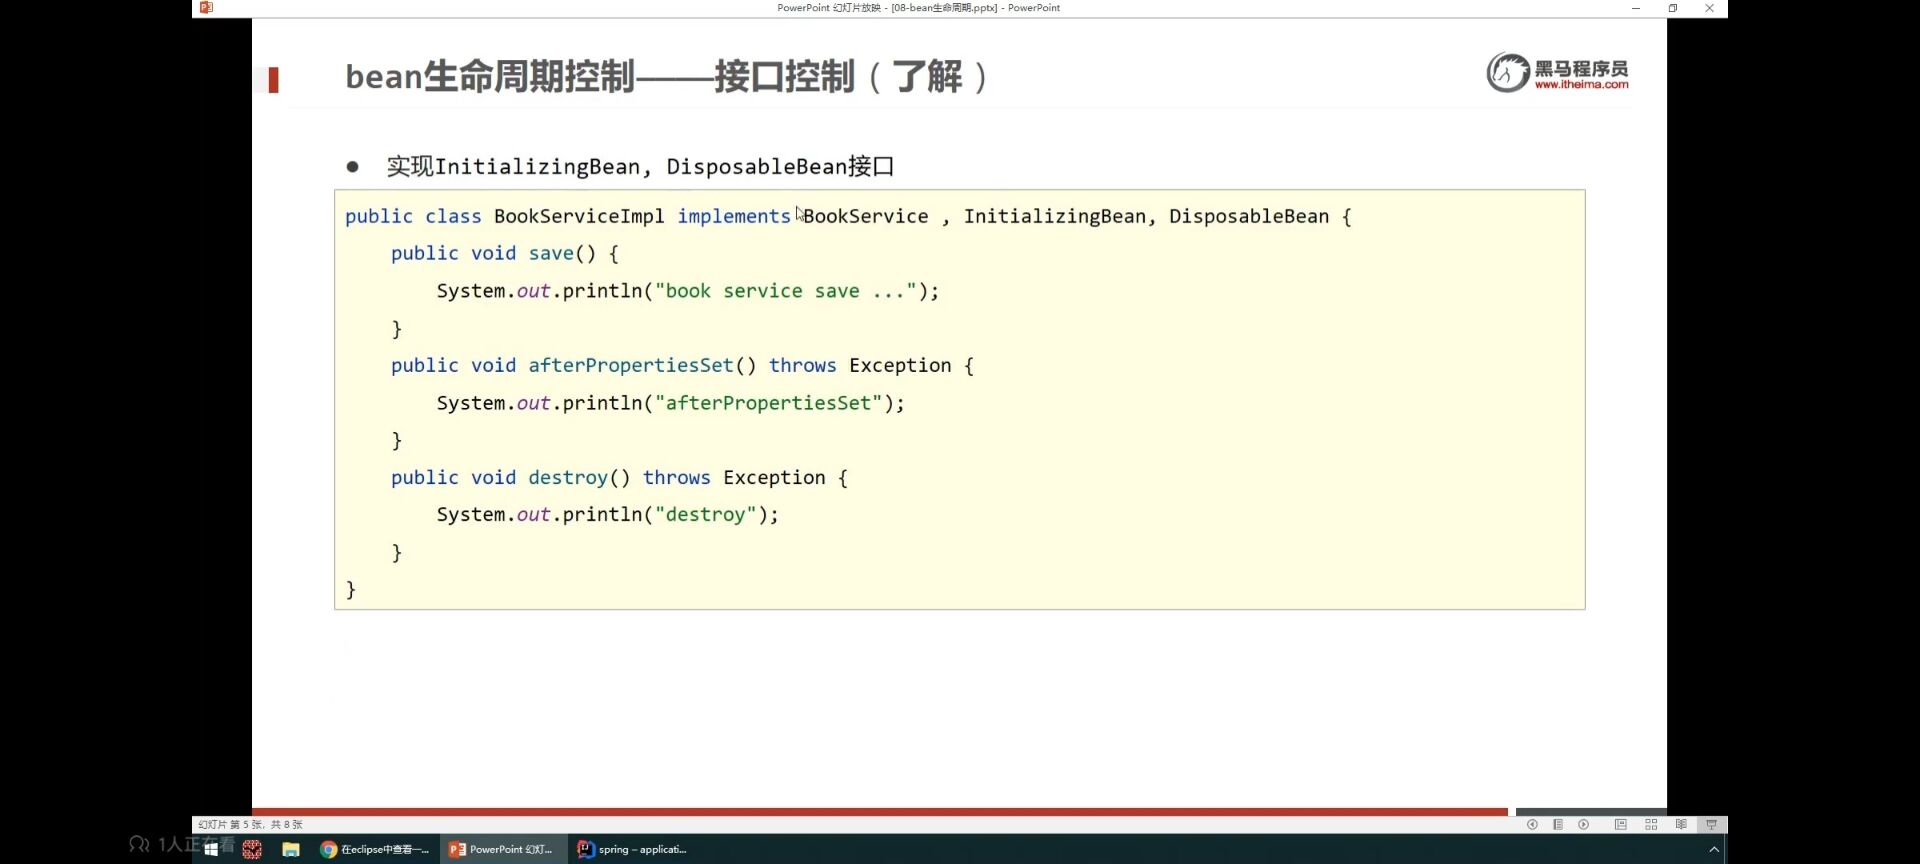Switch to Reading view icon
Image resolution: width=1920 pixels, height=864 pixels.
point(1681,825)
